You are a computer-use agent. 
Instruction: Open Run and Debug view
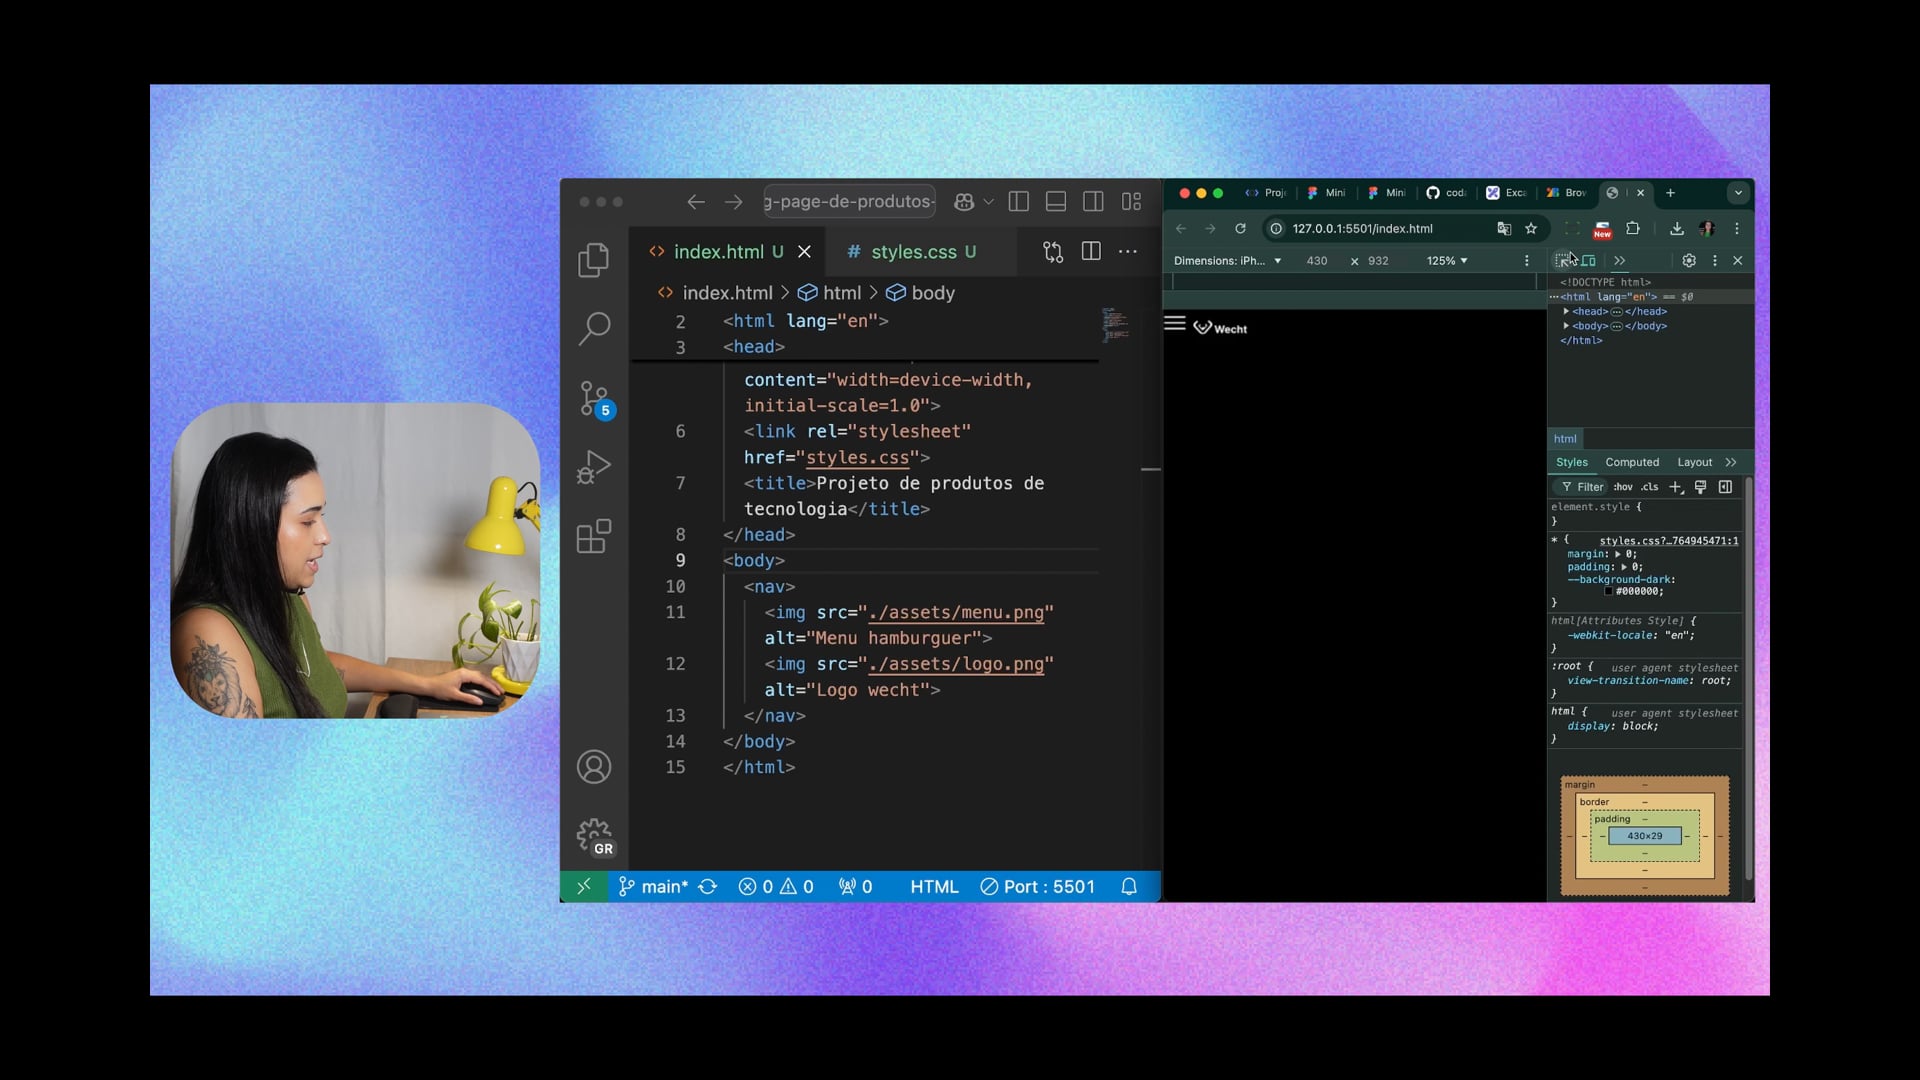click(593, 467)
